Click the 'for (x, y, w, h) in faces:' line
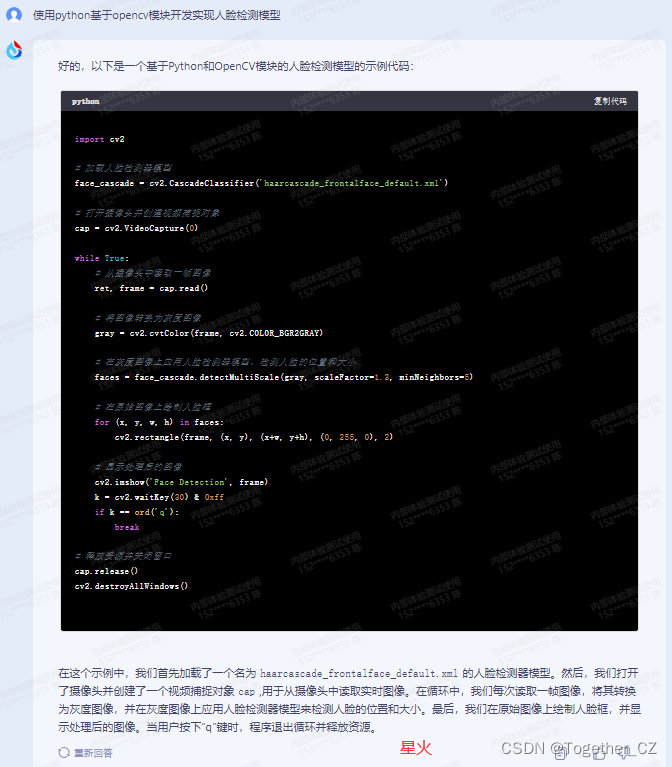The height and width of the screenshot is (767, 672). point(159,422)
